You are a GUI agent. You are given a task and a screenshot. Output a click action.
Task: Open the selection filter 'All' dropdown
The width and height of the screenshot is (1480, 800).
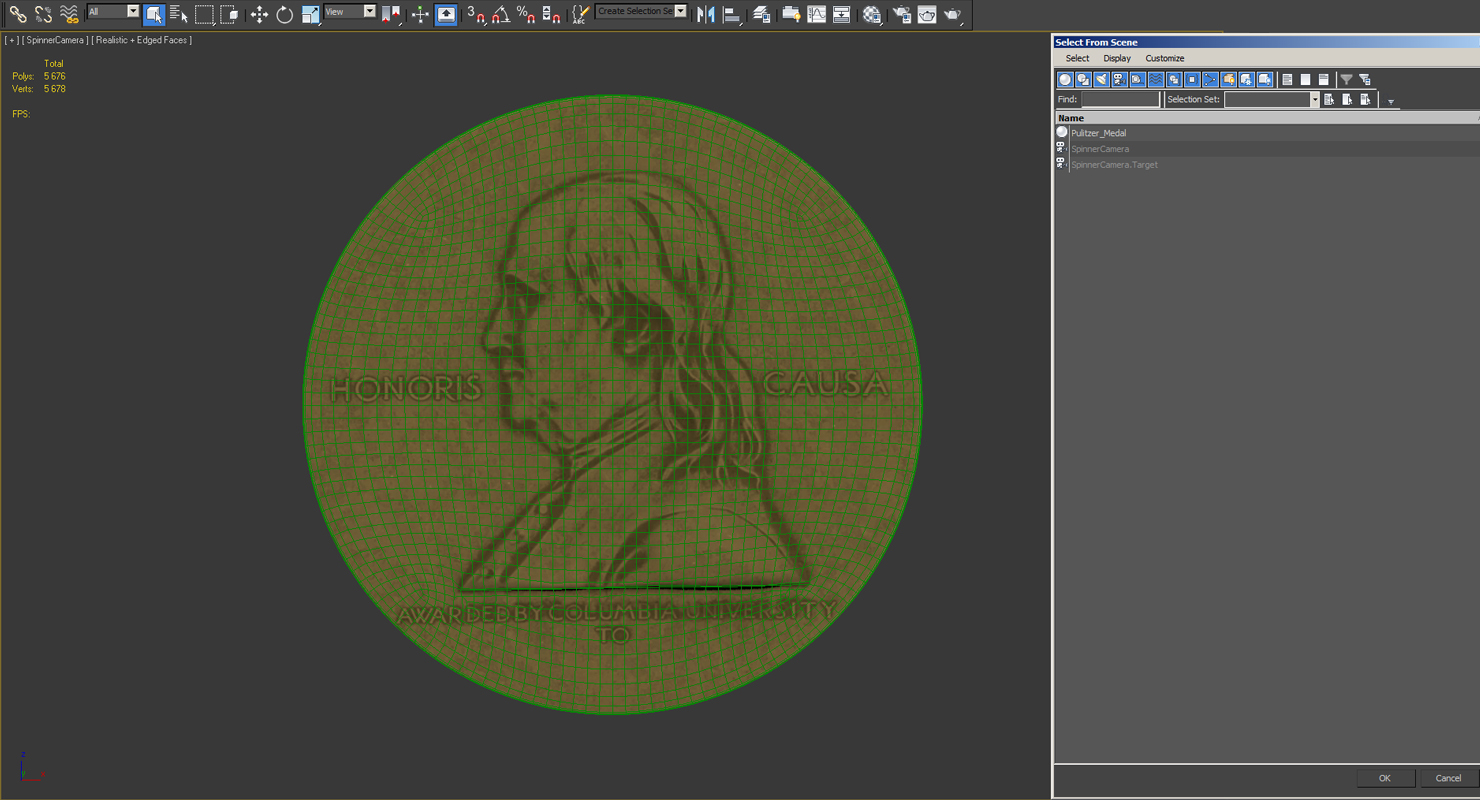pyautogui.click(x=113, y=11)
